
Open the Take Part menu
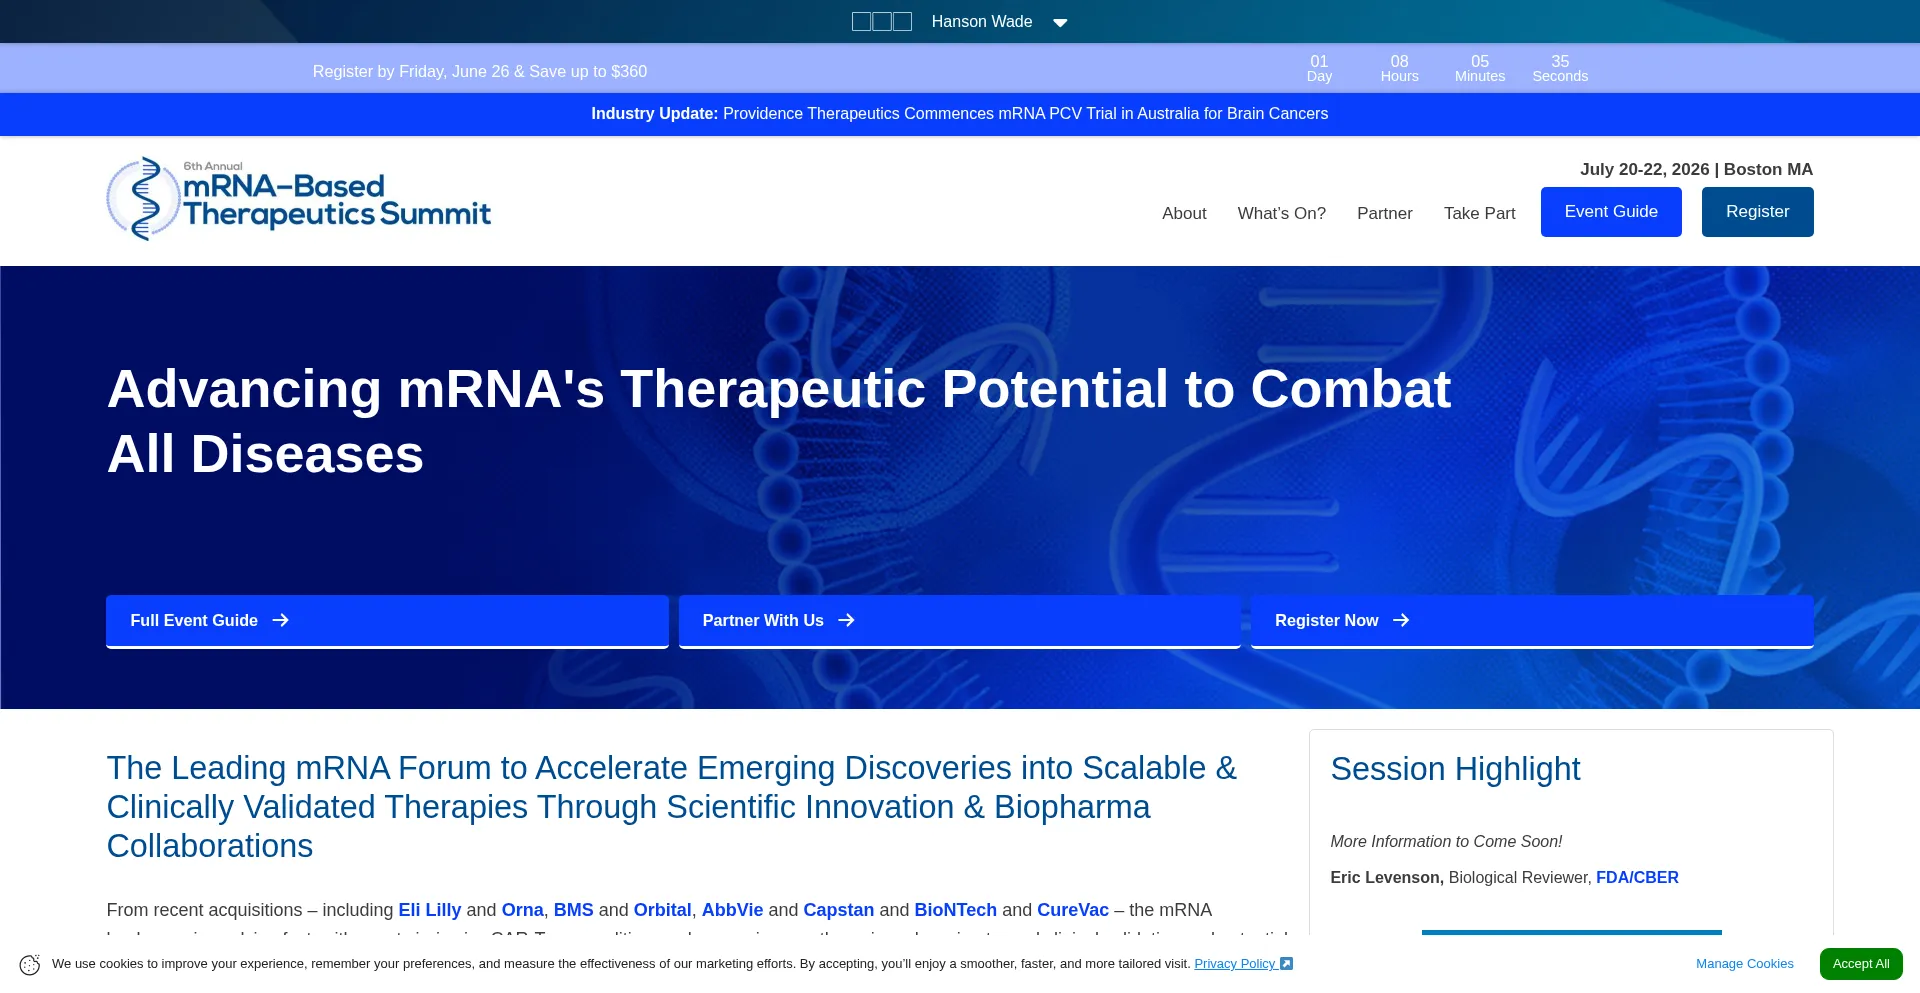[1479, 213]
